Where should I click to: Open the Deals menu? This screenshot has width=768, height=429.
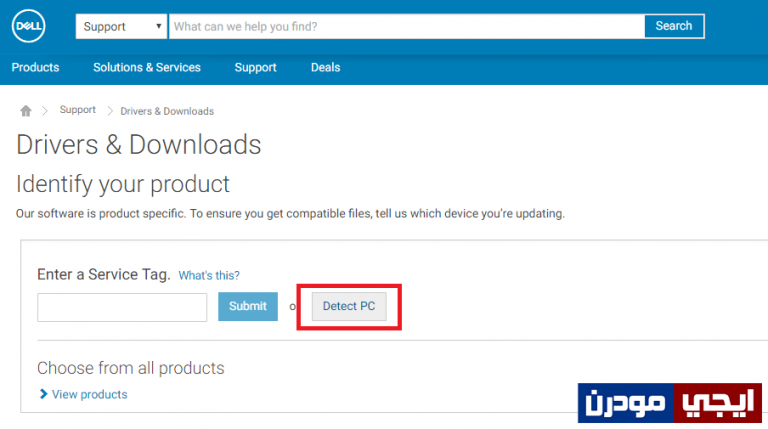pyautogui.click(x=326, y=68)
